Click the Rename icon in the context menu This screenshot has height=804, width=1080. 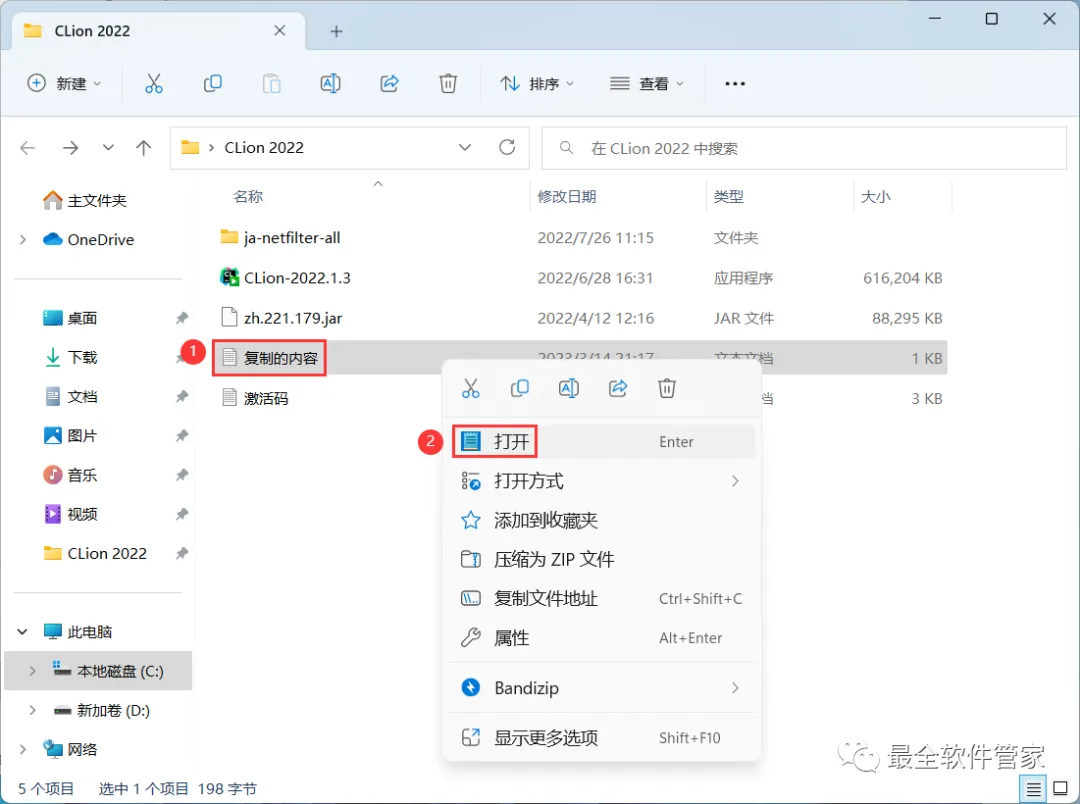(x=569, y=389)
